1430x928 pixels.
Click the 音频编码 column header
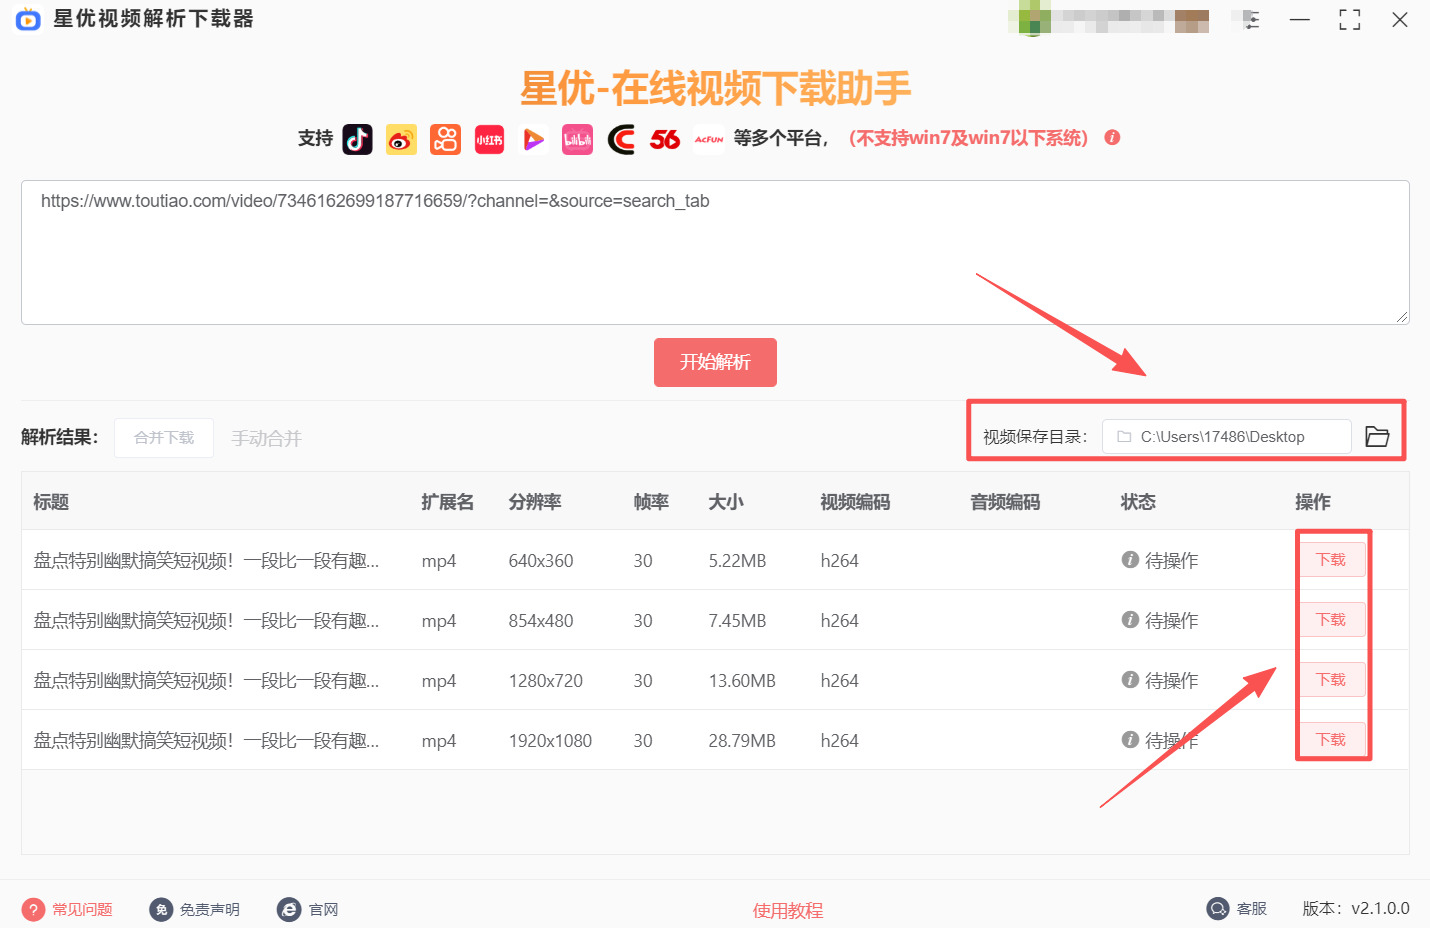(1005, 501)
